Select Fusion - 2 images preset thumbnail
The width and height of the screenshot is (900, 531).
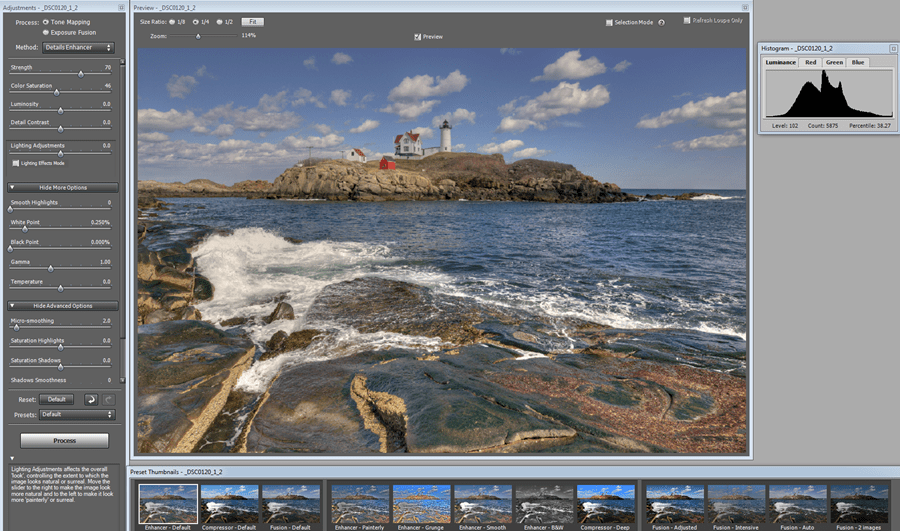[859, 504]
